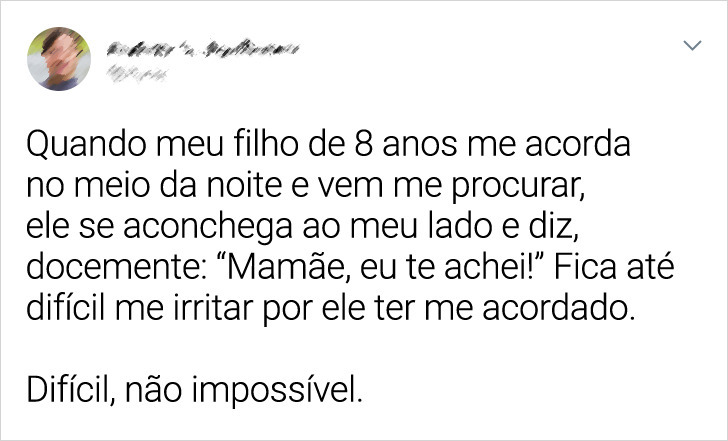728x441 pixels.
Task: Select the line "no meio da noite"
Action: [x=305, y=186]
